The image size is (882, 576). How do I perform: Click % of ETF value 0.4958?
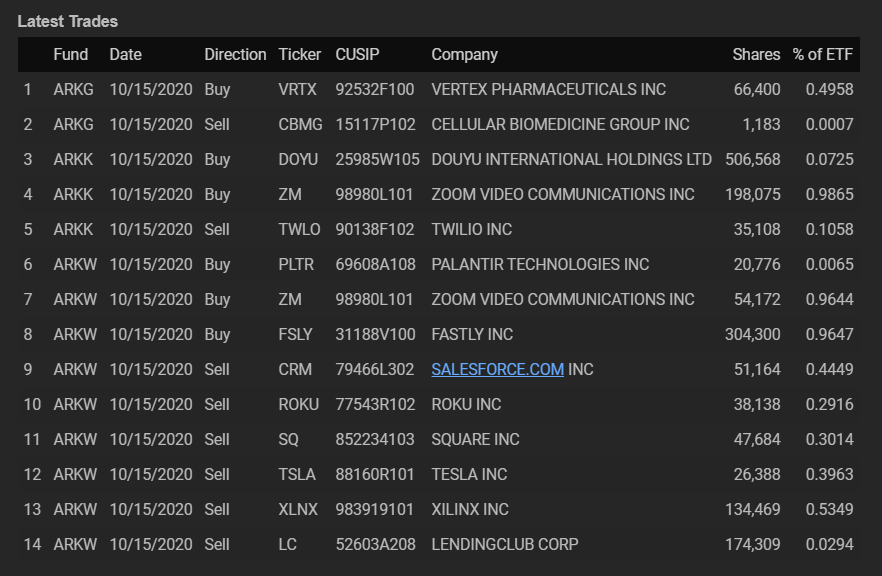click(x=830, y=89)
